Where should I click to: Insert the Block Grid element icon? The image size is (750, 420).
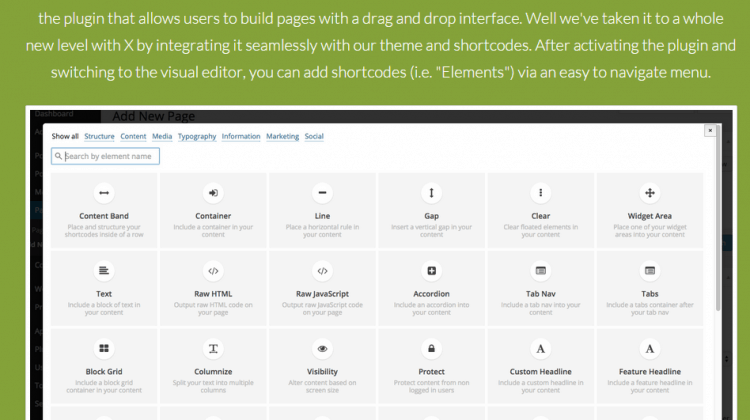(x=104, y=349)
